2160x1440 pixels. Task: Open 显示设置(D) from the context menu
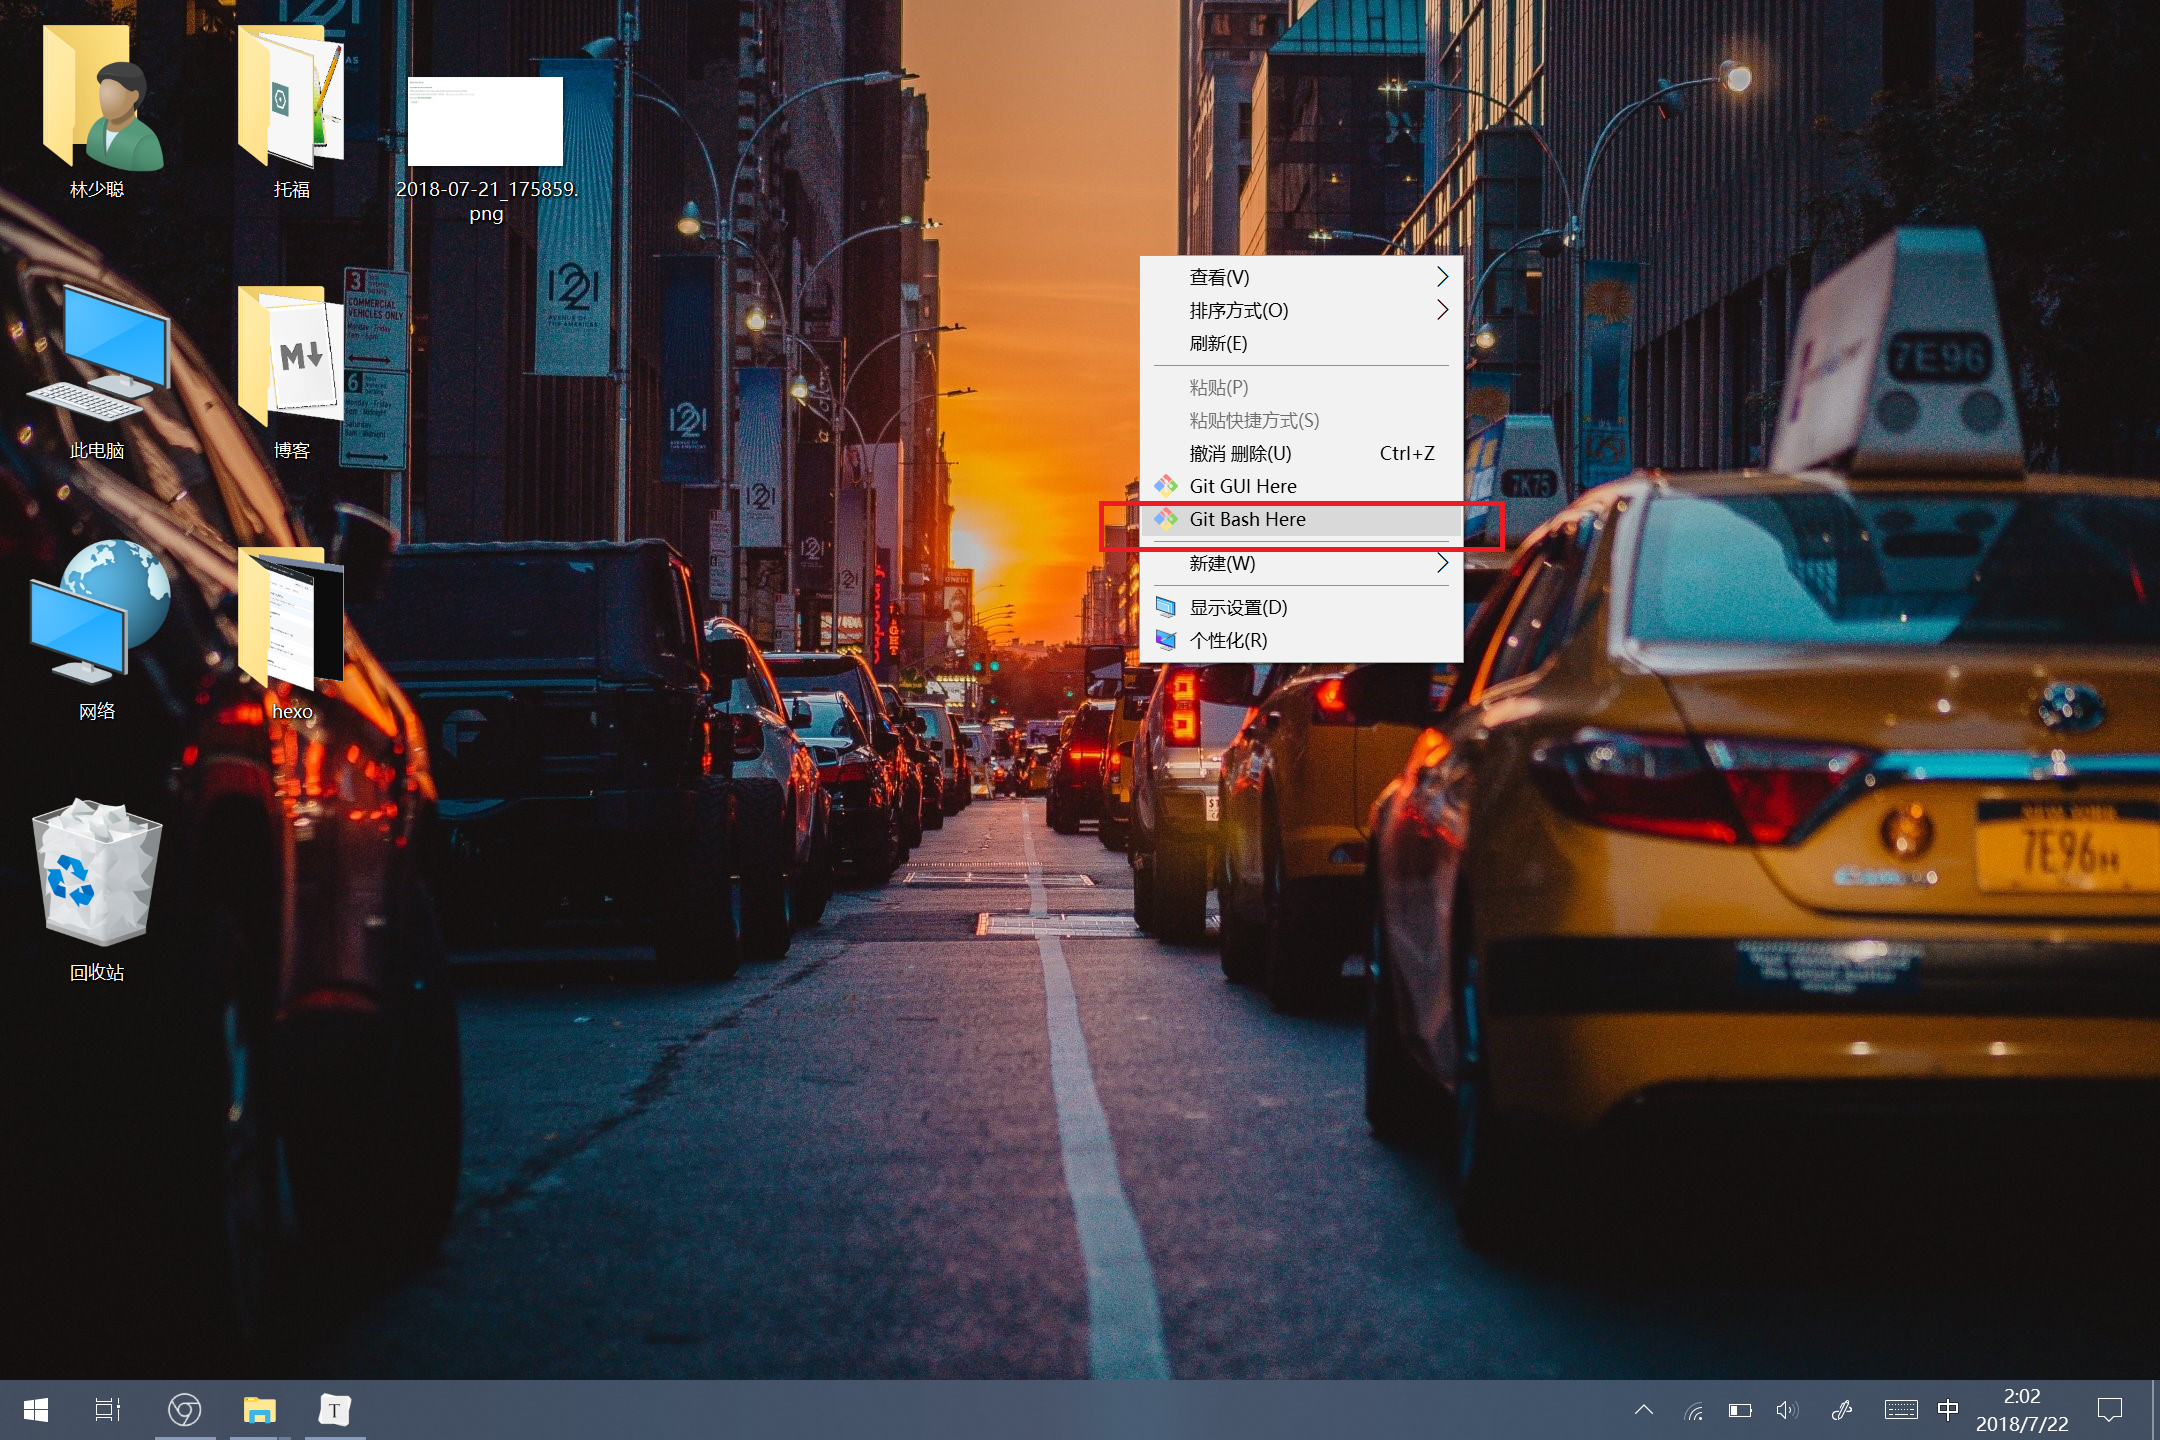[1238, 607]
